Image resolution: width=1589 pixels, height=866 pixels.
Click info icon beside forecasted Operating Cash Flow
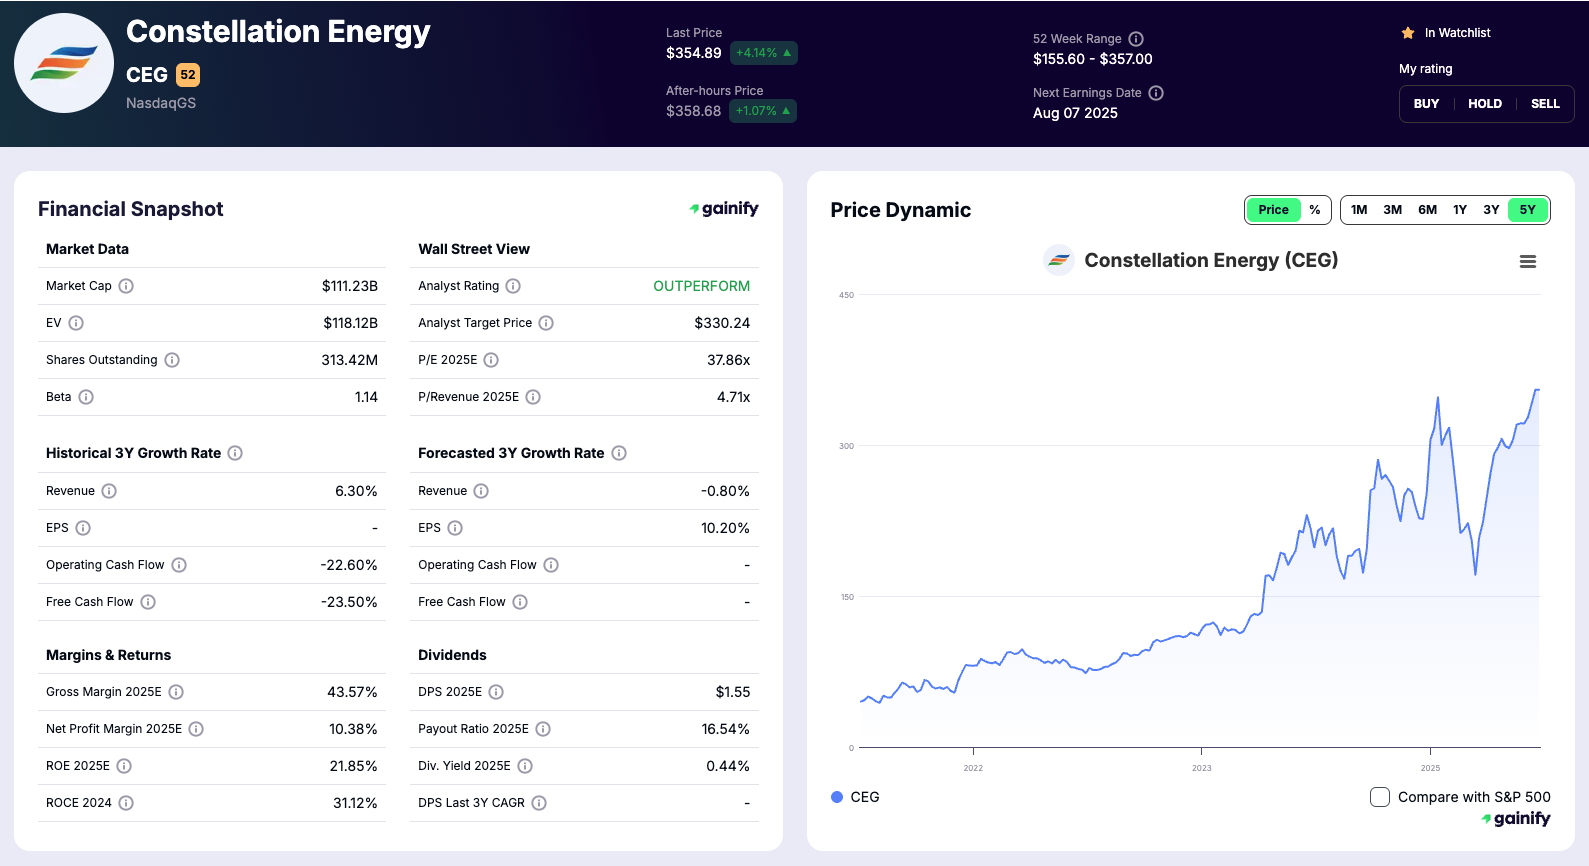point(551,565)
